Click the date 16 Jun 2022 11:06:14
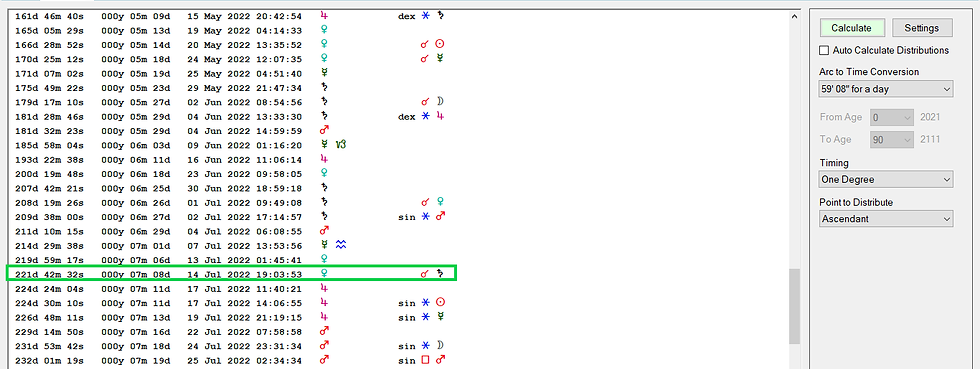Screen dimensions: 980x369 click(245, 159)
